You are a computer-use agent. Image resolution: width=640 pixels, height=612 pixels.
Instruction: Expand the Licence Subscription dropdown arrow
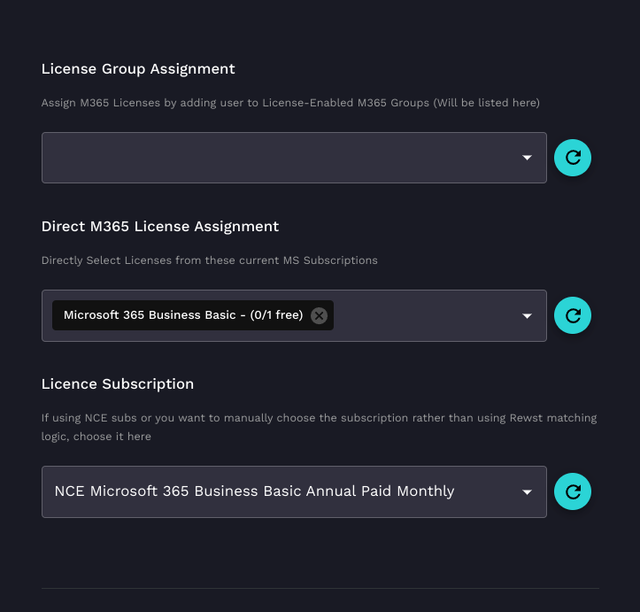(527, 492)
